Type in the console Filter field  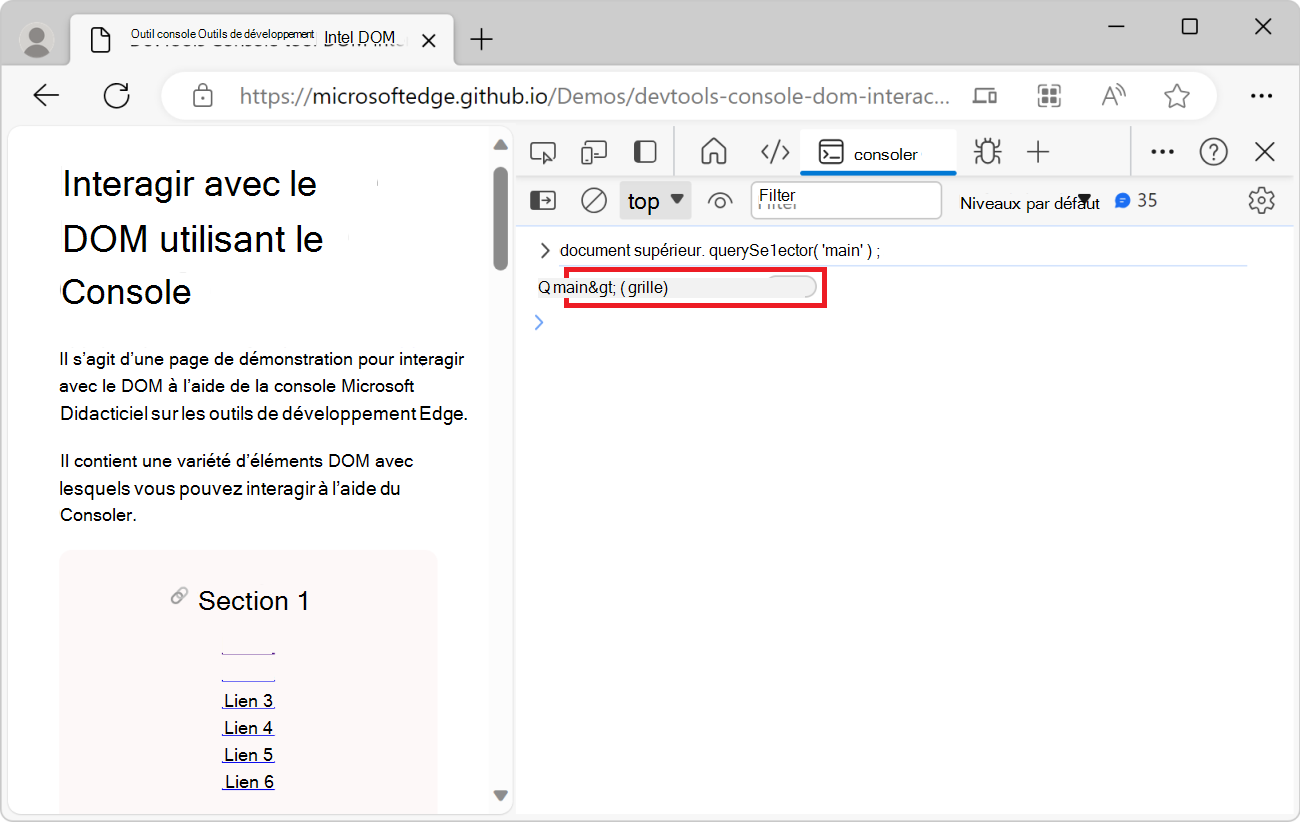click(845, 200)
